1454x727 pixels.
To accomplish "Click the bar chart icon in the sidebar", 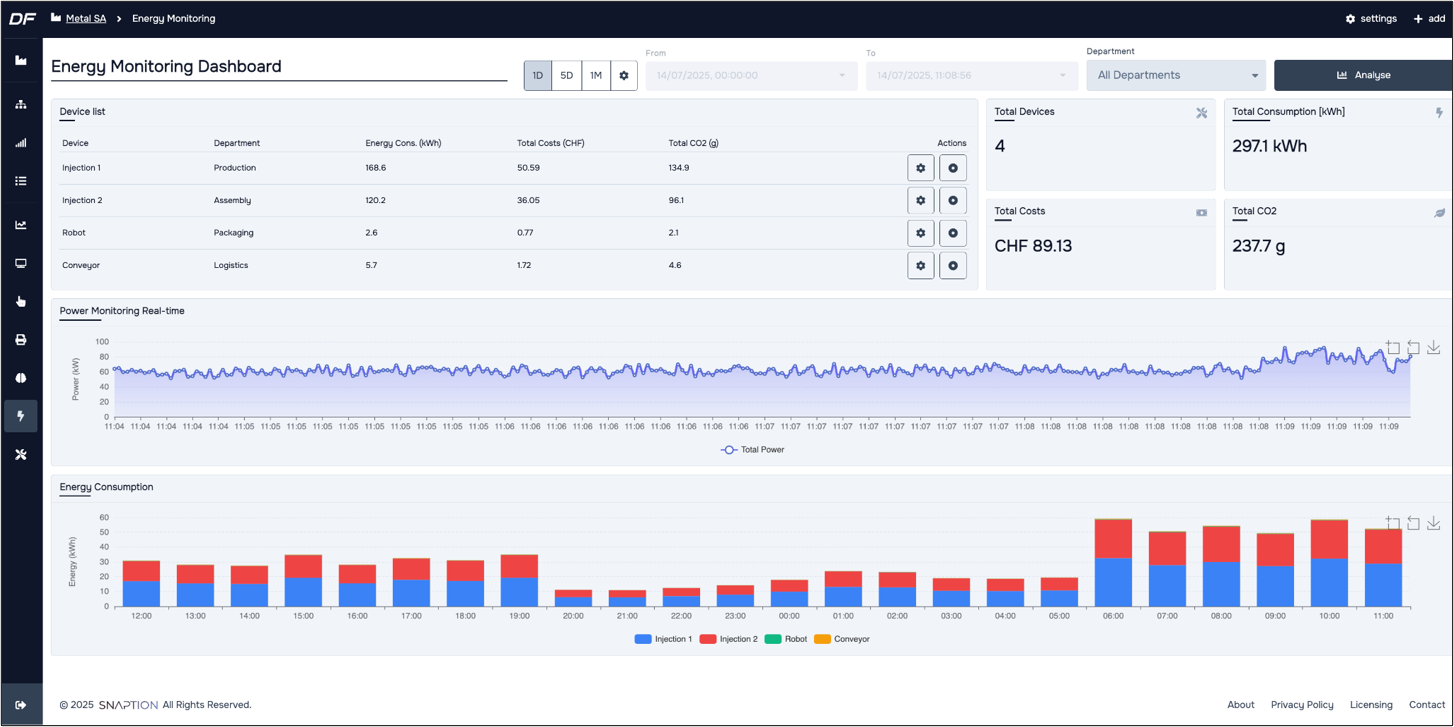I will click(x=21, y=142).
